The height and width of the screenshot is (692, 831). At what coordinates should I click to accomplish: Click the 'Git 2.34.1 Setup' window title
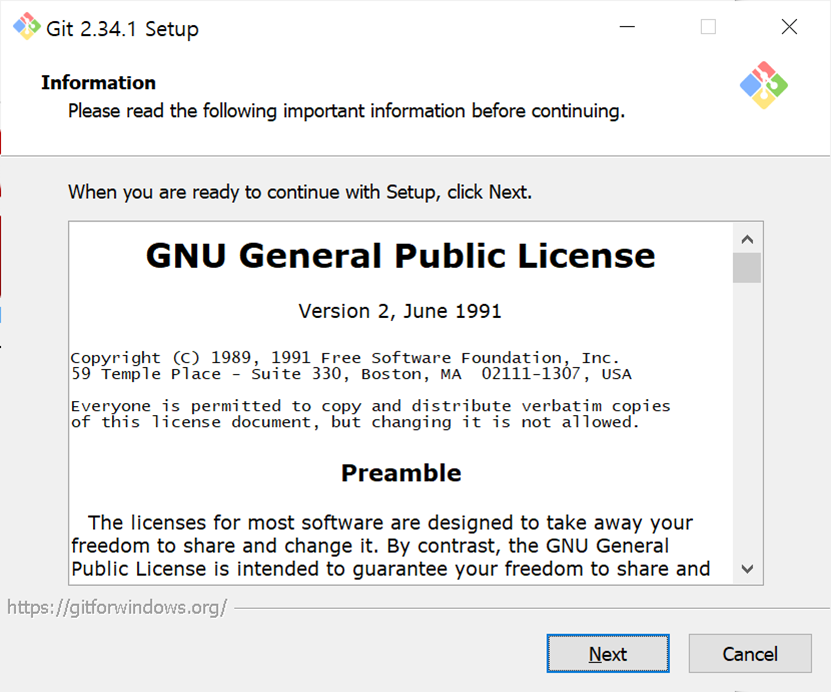[122, 29]
